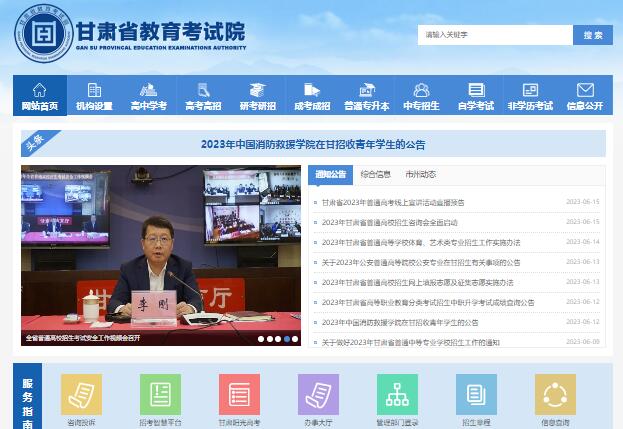Open the 普通中等专业学校招生工作的通知 notice
This screenshot has height=429, width=623.
coord(410,342)
